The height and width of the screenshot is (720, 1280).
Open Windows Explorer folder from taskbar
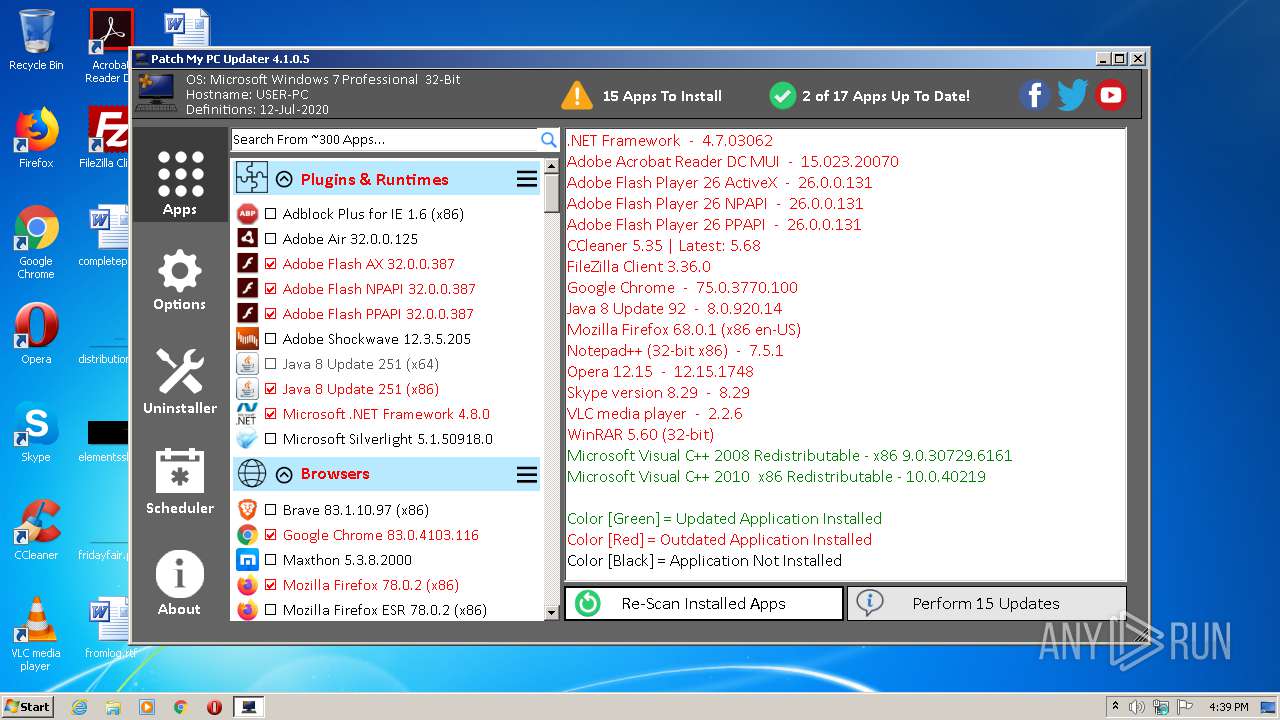pos(113,707)
